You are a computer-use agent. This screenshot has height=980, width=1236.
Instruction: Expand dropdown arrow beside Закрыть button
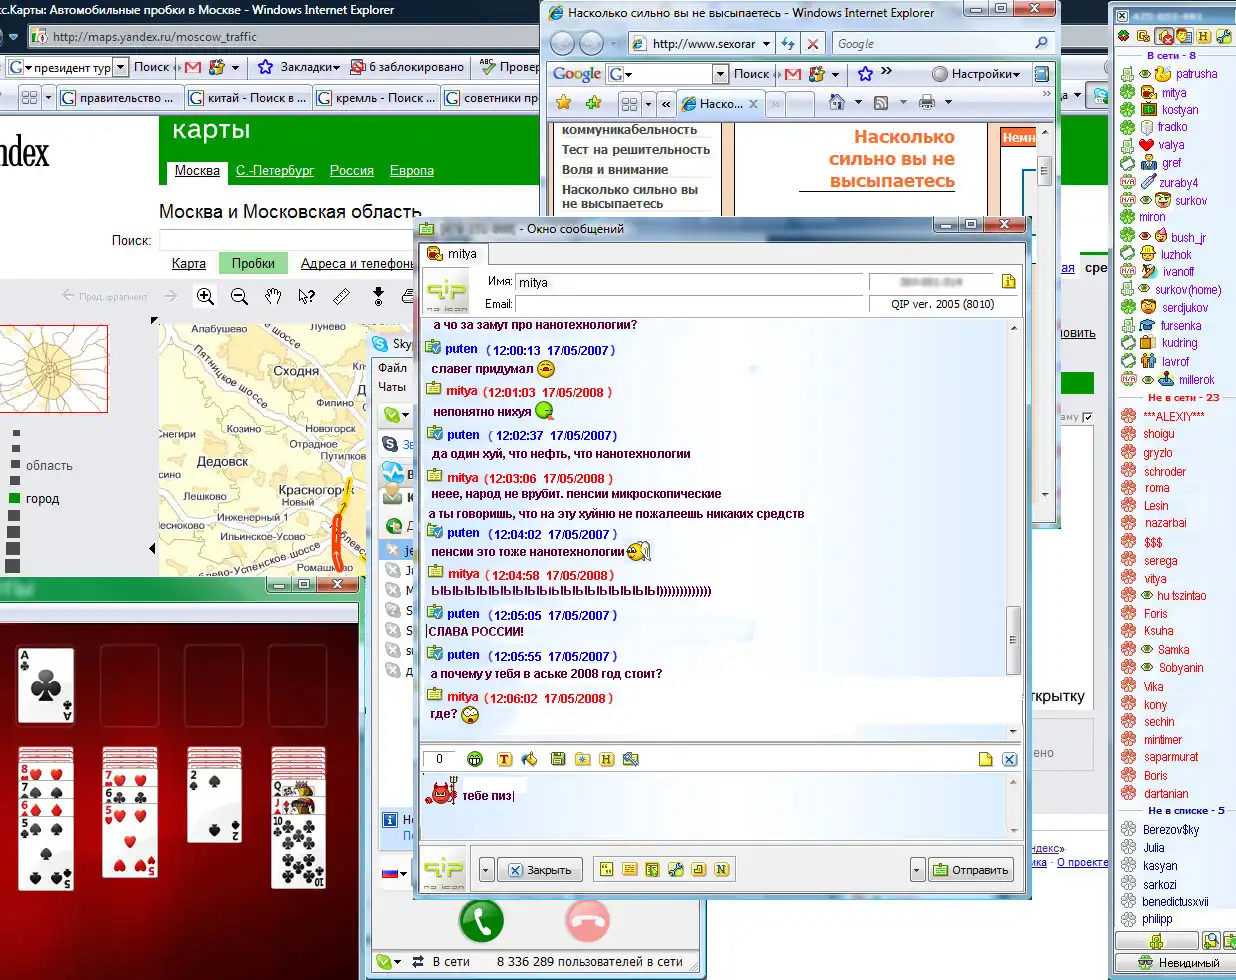pos(486,870)
